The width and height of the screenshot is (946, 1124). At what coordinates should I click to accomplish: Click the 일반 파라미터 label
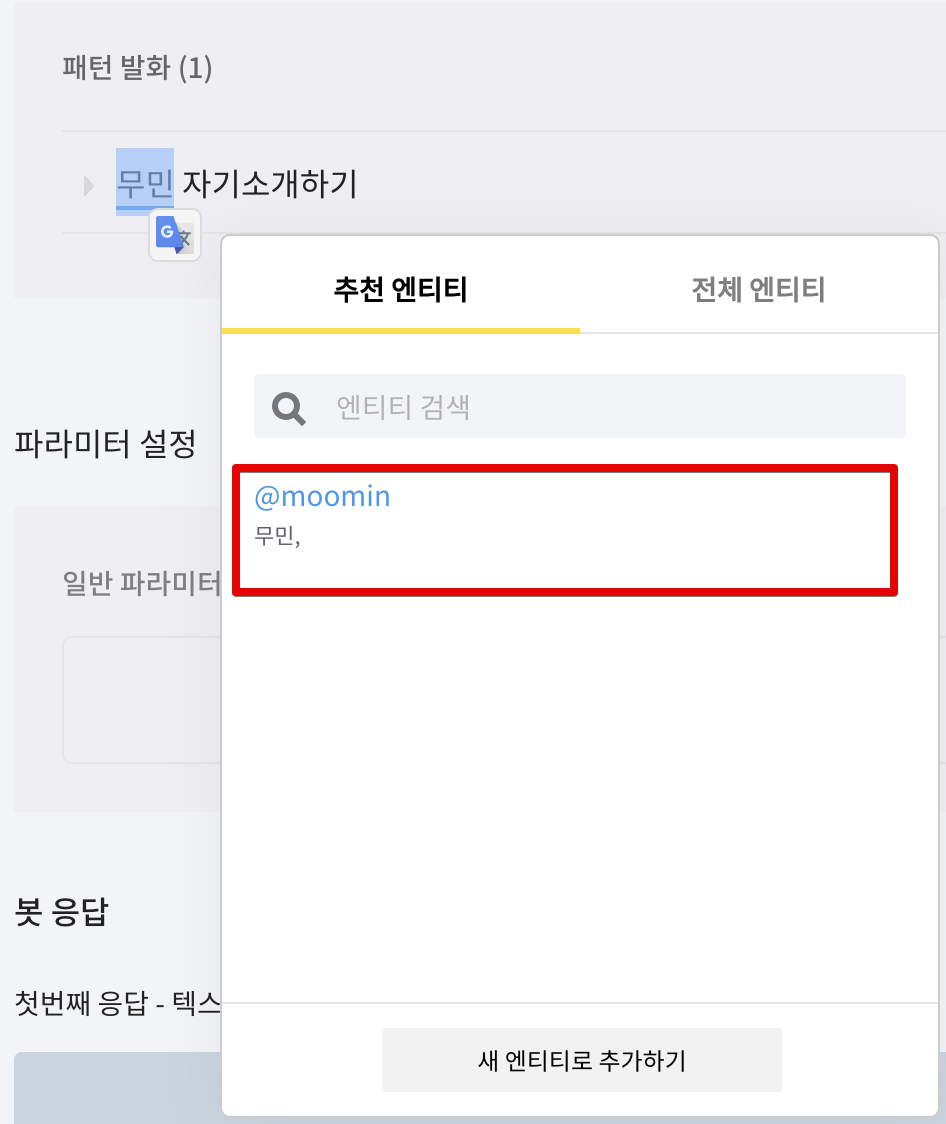point(142,582)
